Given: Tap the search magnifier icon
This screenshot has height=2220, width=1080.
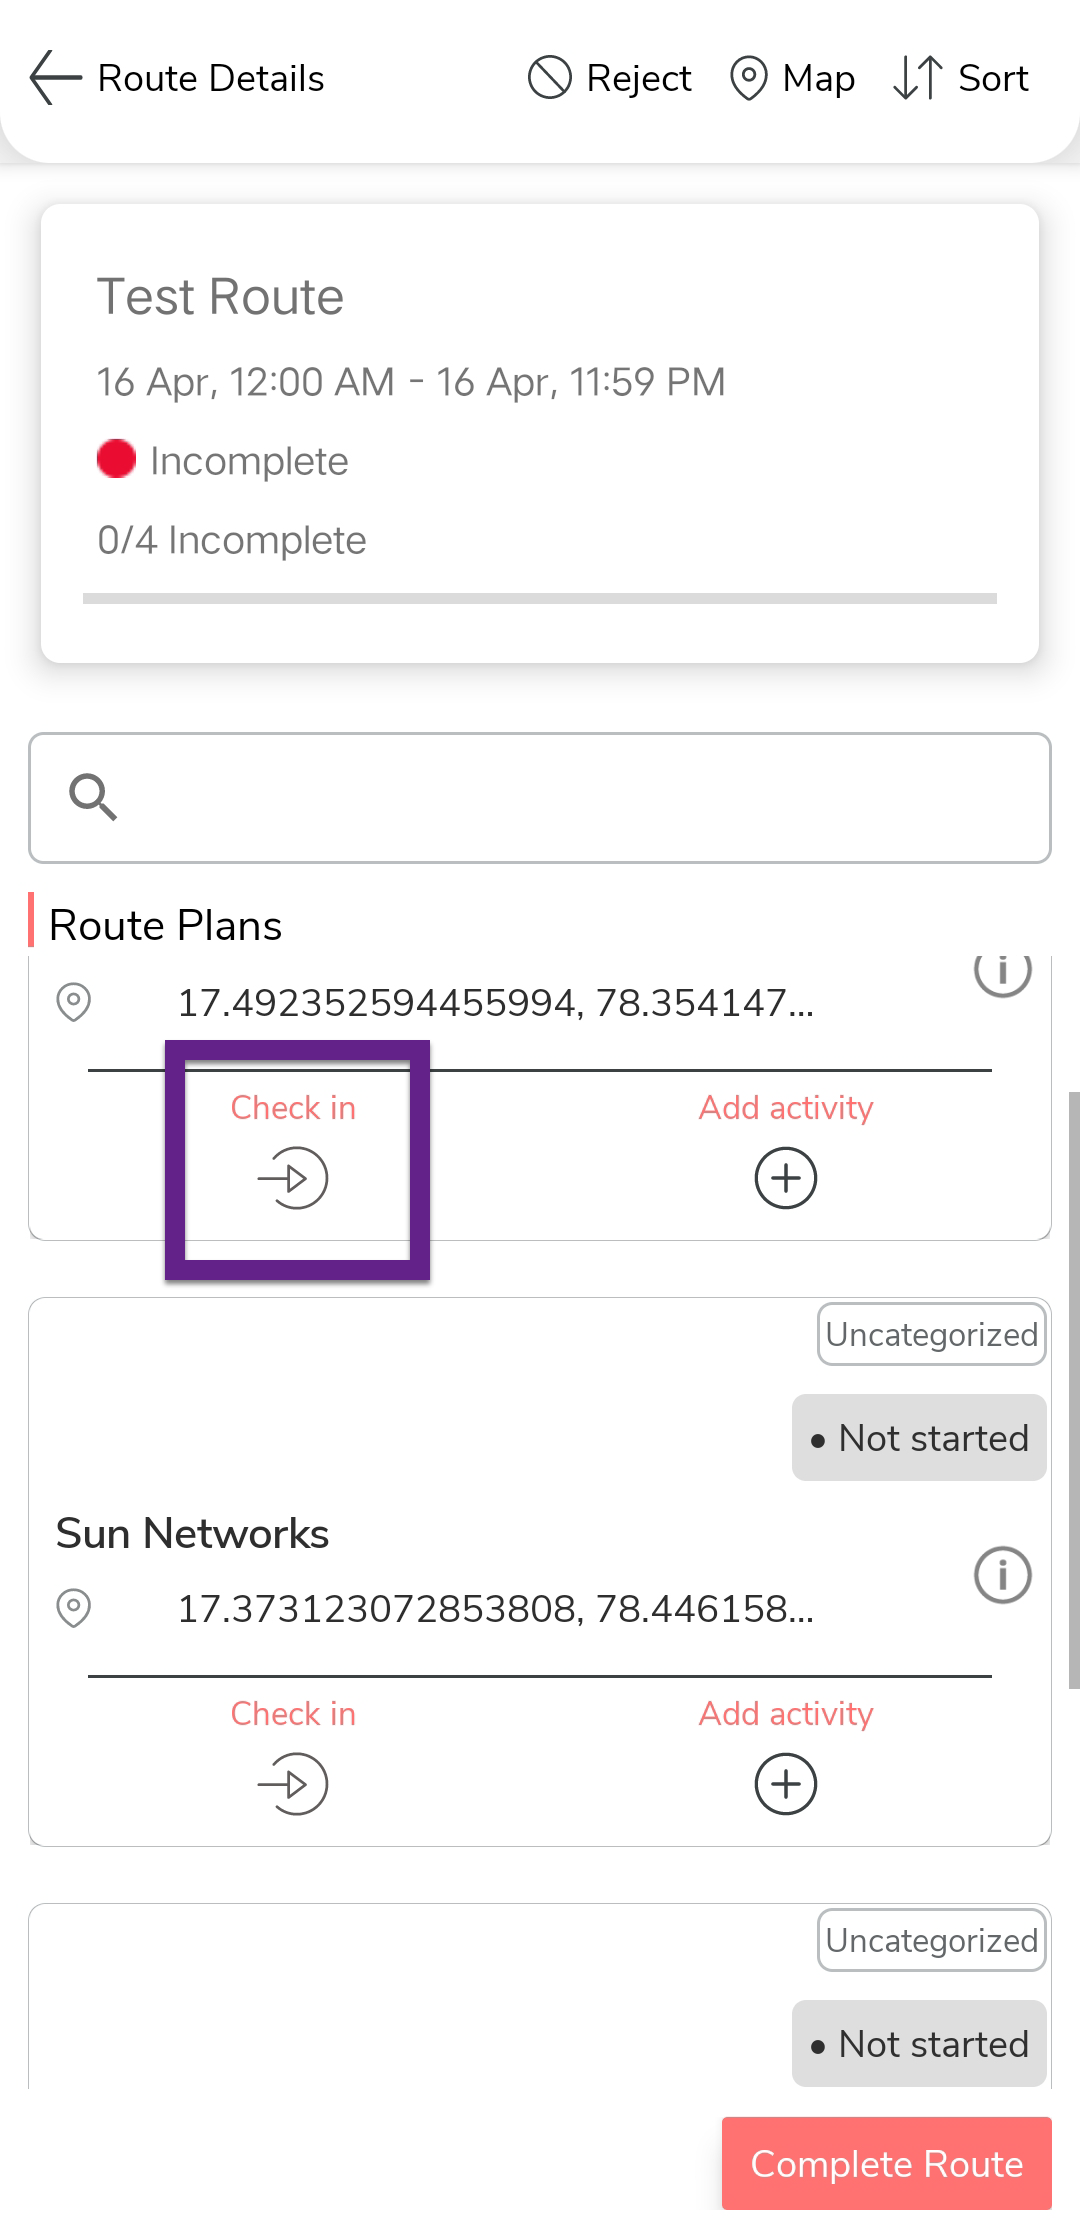Looking at the screenshot, I should (93, 797).
